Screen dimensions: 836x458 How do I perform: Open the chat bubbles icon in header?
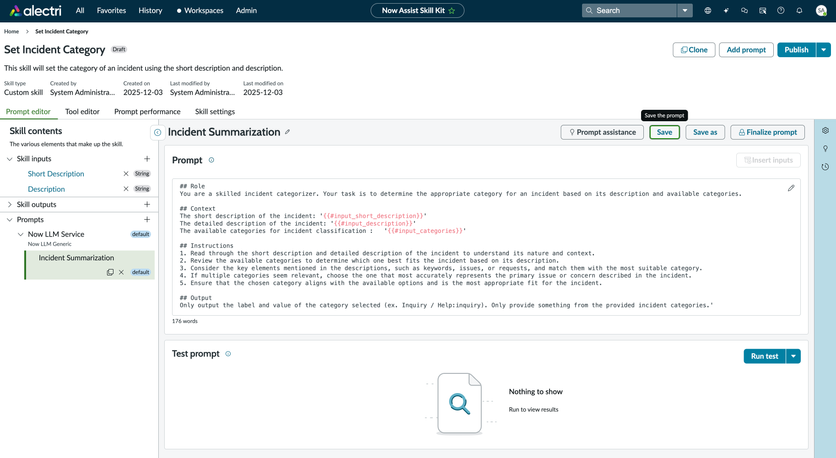click(744, 10)
